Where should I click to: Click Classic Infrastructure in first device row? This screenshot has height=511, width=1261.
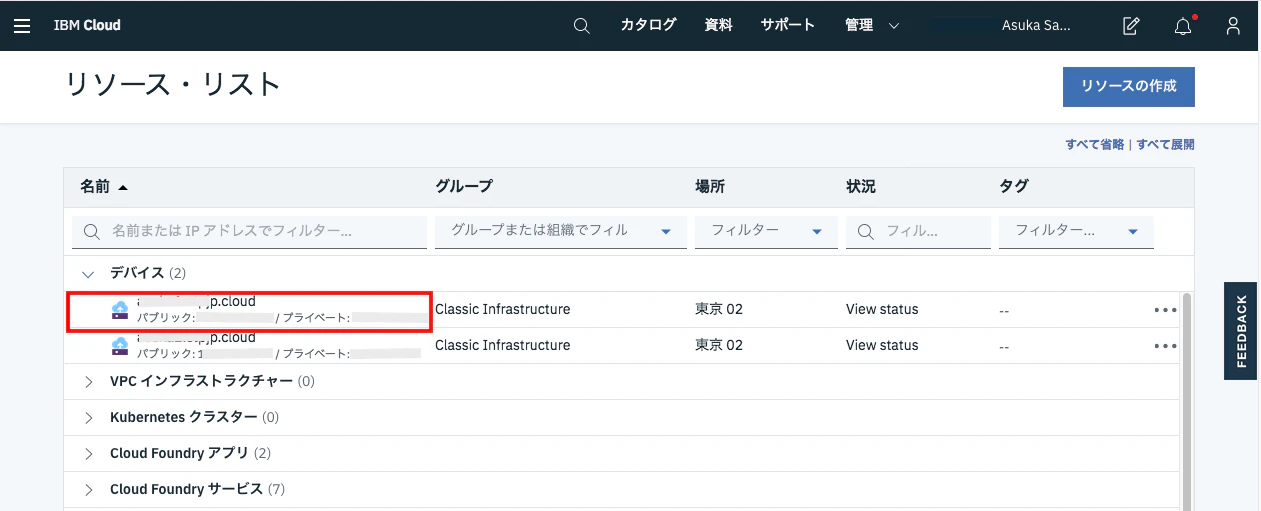pyautogui.click(x=503, y=310)
